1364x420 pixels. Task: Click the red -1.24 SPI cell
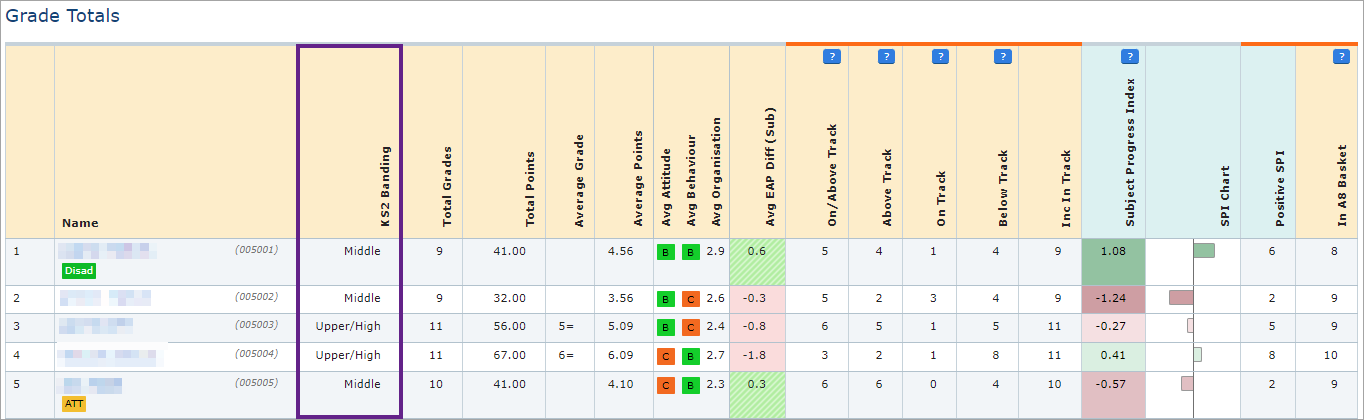click(x=1113, y=299)
